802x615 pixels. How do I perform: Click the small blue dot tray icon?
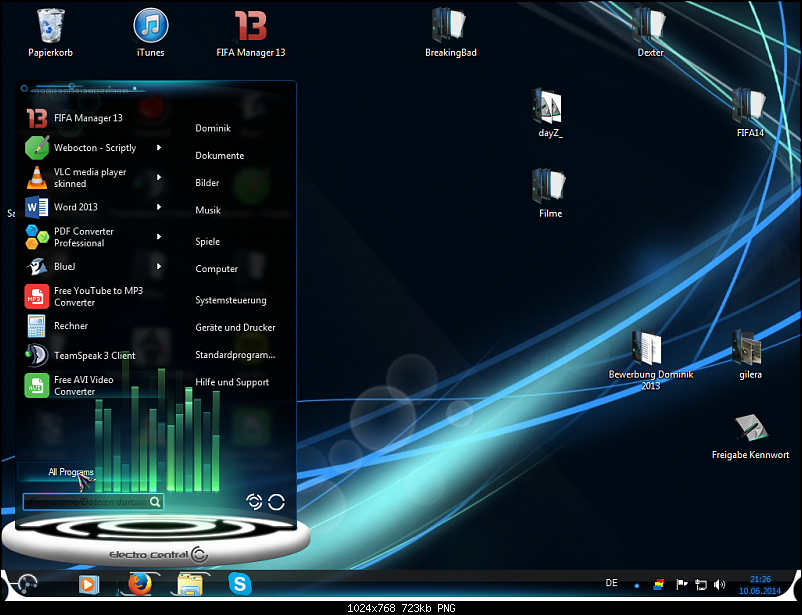coord(637,586)
